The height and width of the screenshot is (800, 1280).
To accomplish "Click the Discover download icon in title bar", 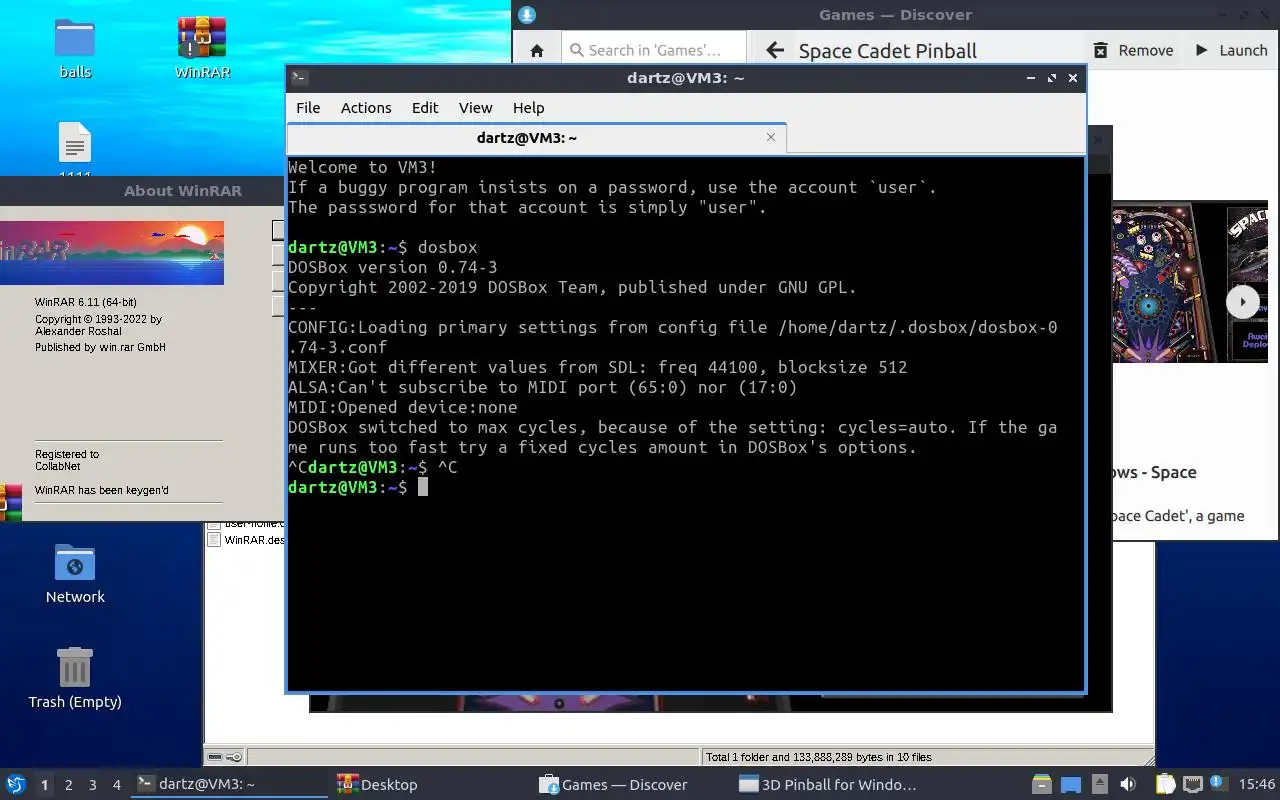I will point(527,15).
